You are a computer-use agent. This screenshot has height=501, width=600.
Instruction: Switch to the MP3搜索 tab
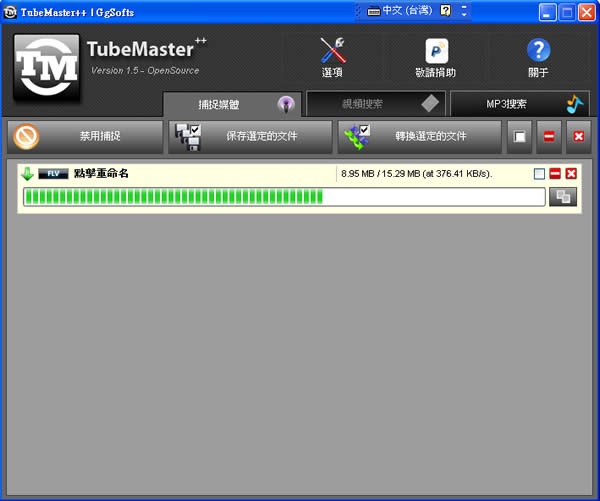[520, 104]
